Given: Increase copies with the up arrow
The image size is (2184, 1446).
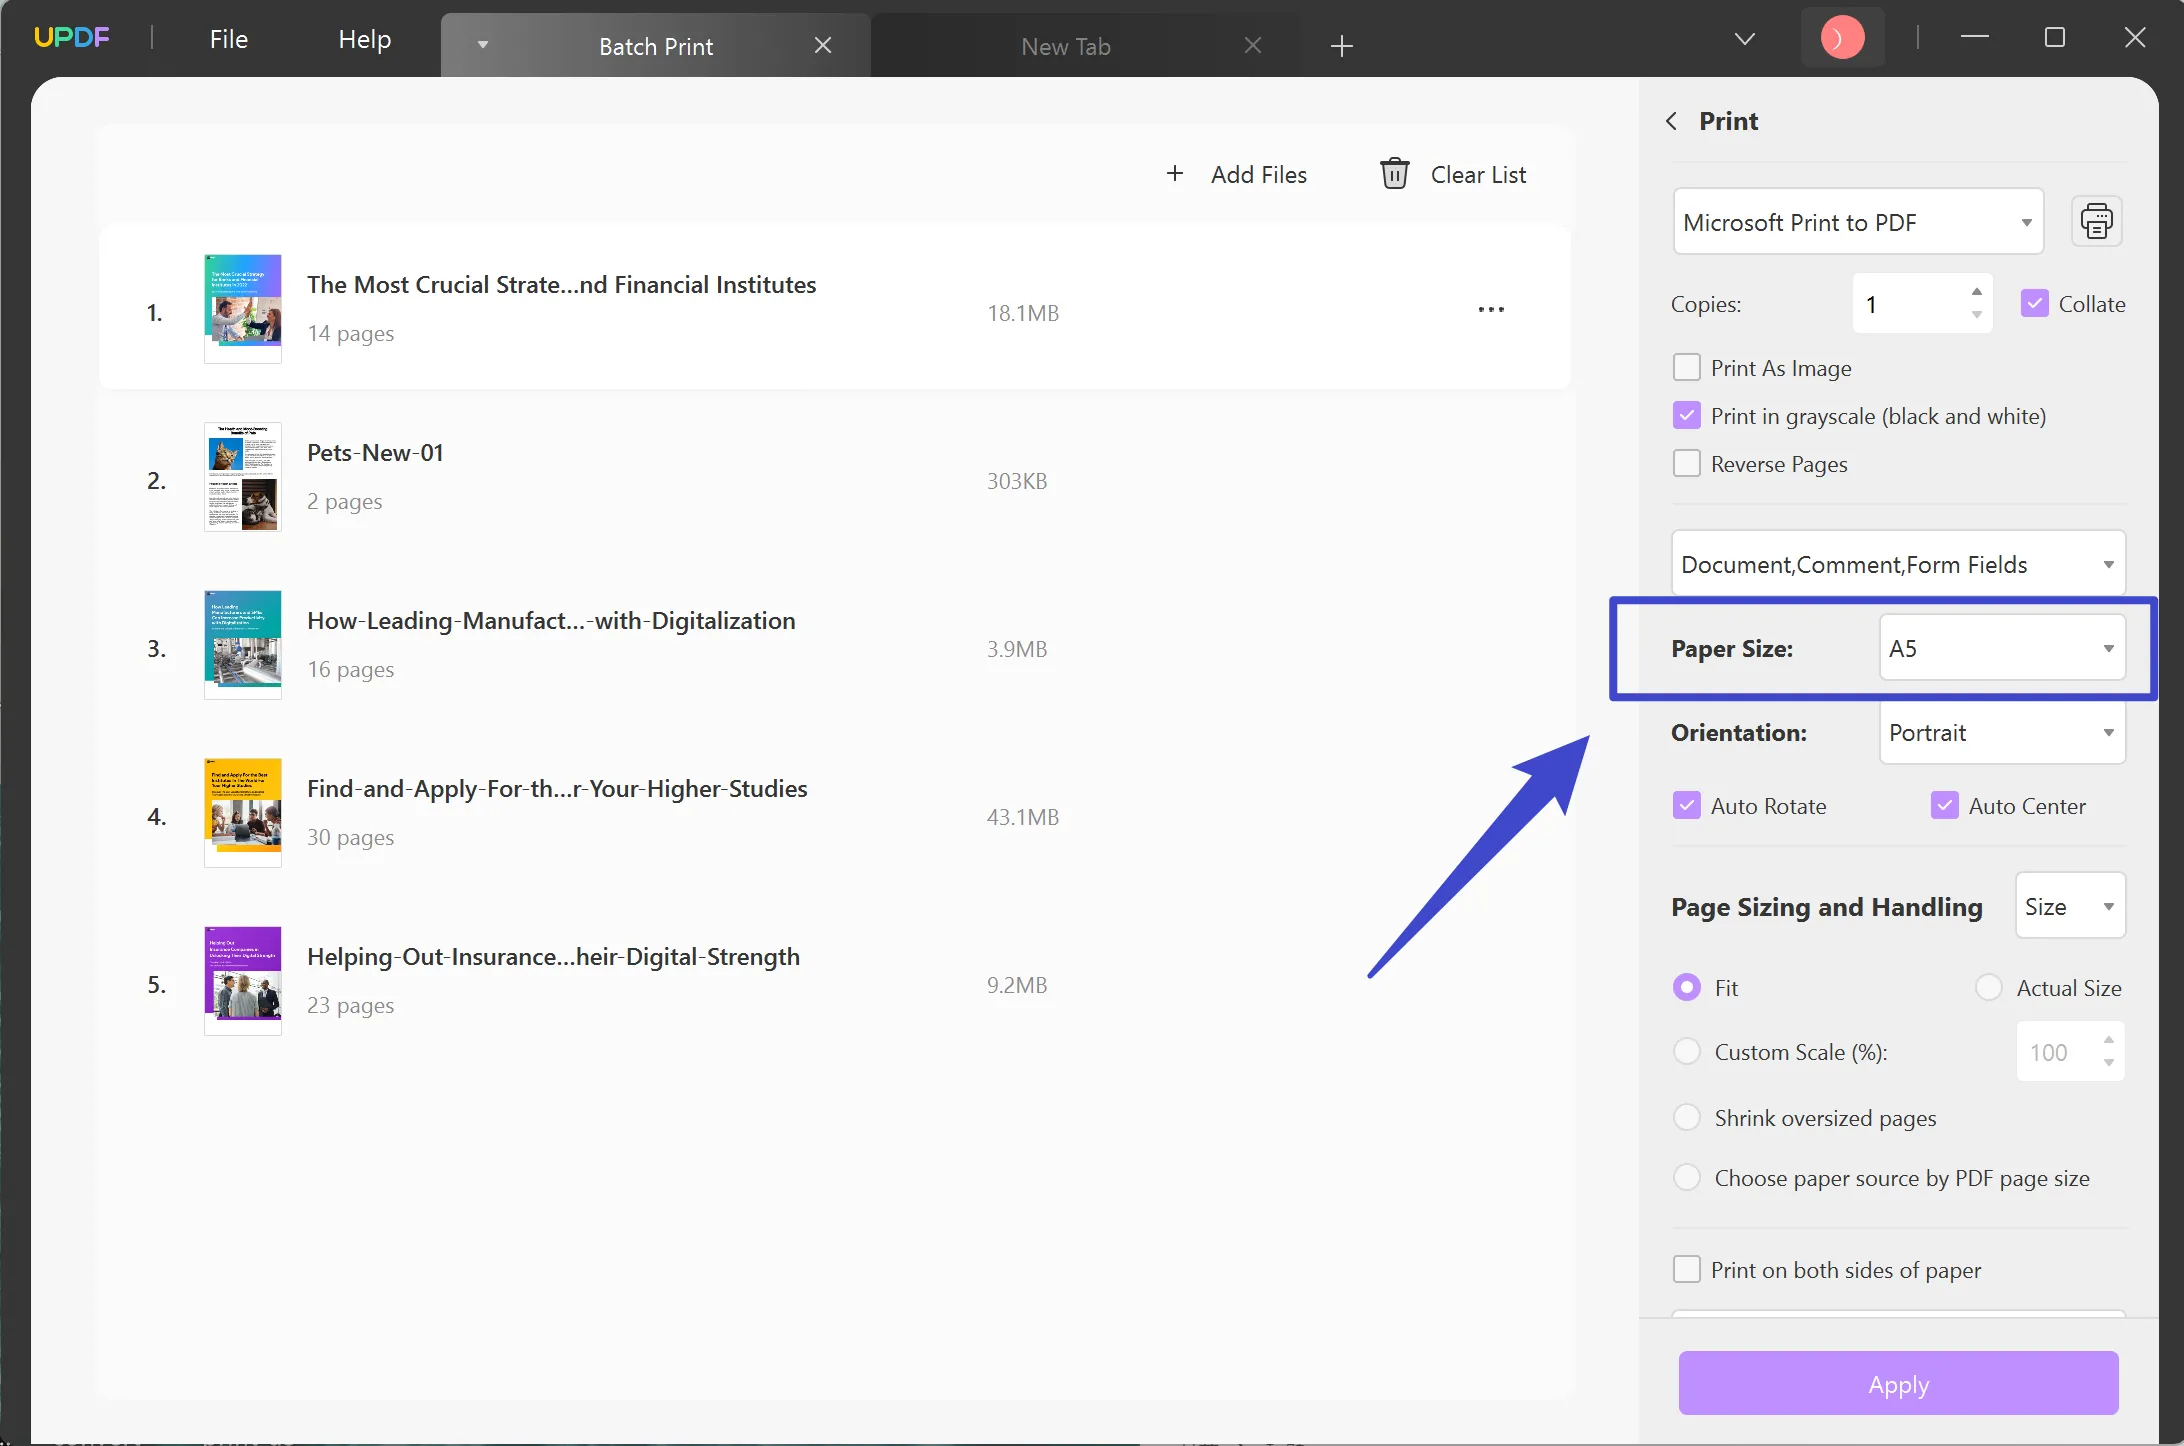Looking at the screenshot, I should click(x=1976, y=292).
